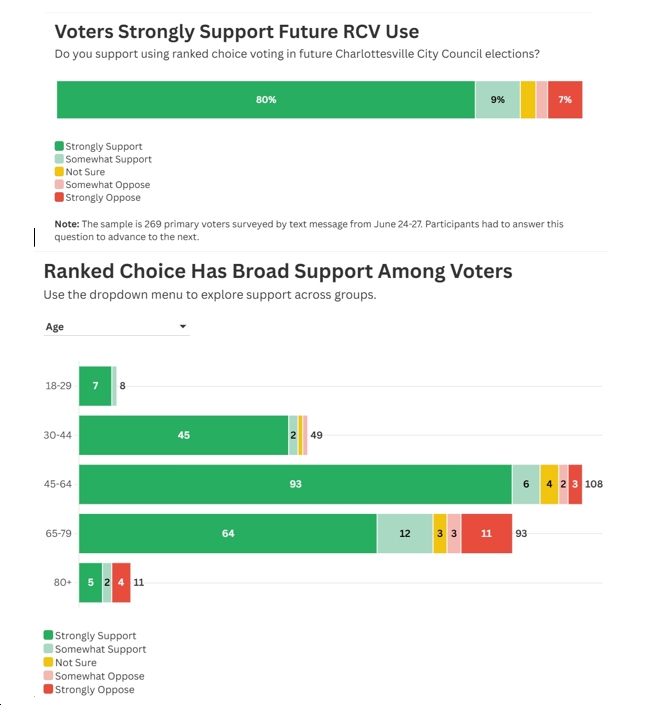Viewport: 646px width, 705px height.
Task: Click the 45-64 Somewhat Support segment showing 6
Action: pos(526,484)
